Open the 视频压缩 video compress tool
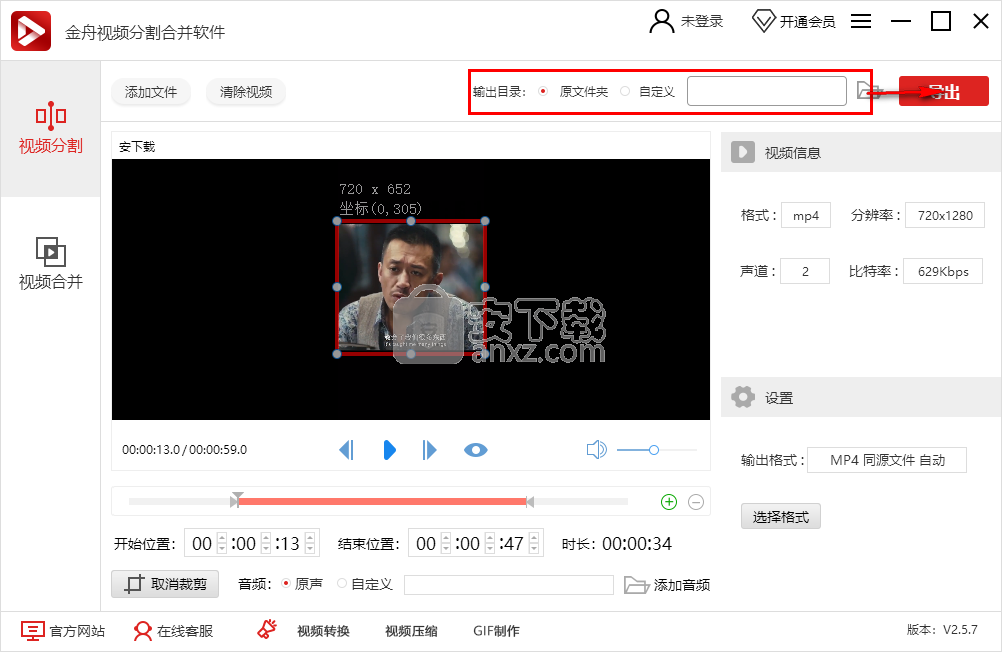This screenshot has width=1002, height=652. (412, 631)
